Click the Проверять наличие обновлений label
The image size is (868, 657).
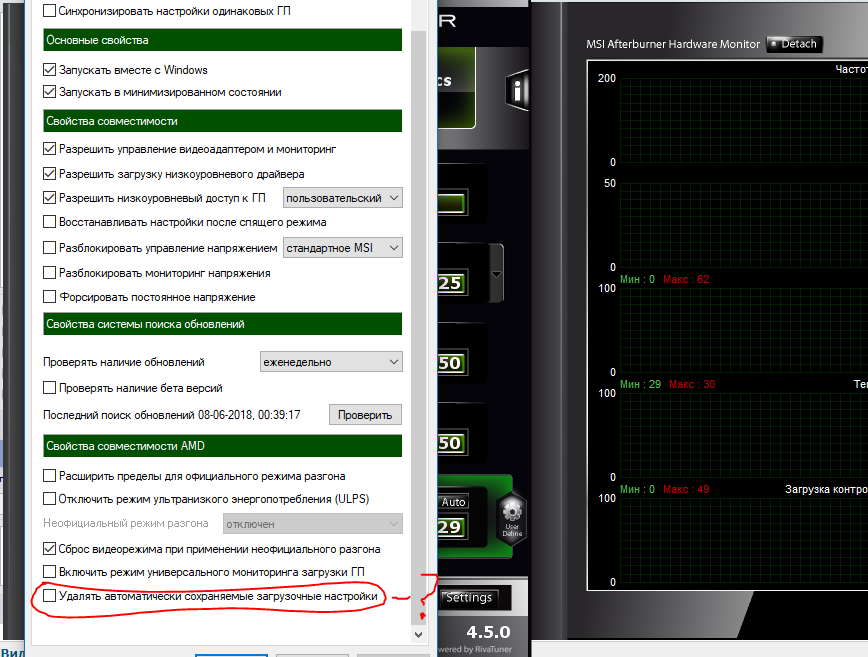(x=124, y=362)
